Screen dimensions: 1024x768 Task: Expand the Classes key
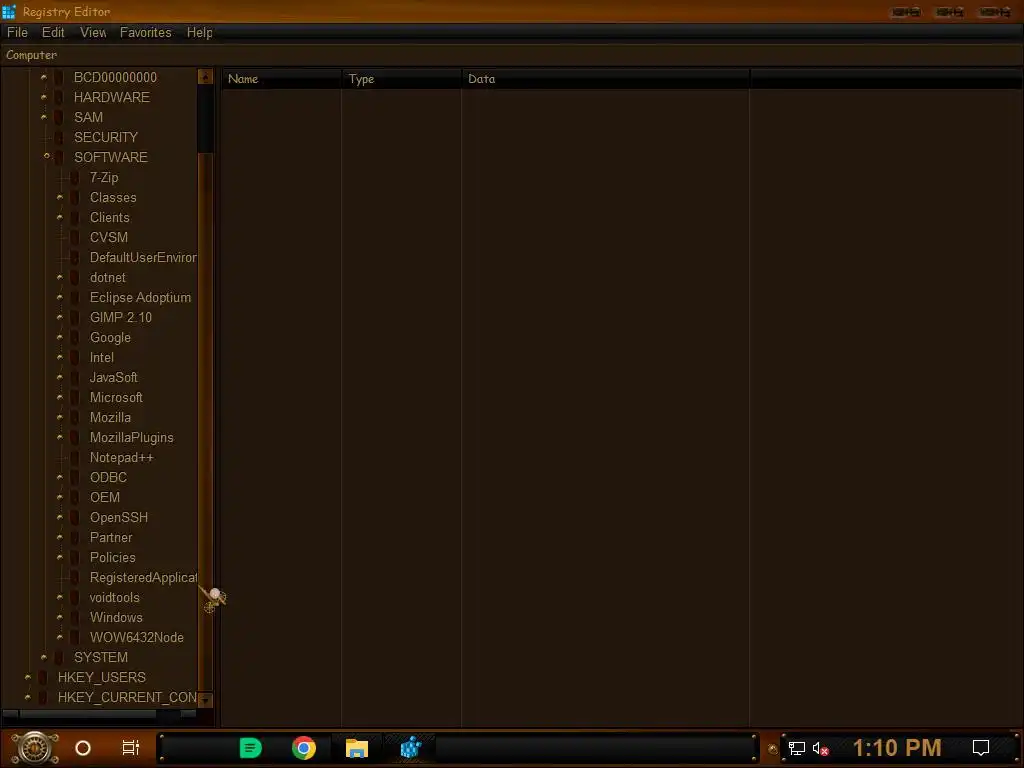(60, 197)
